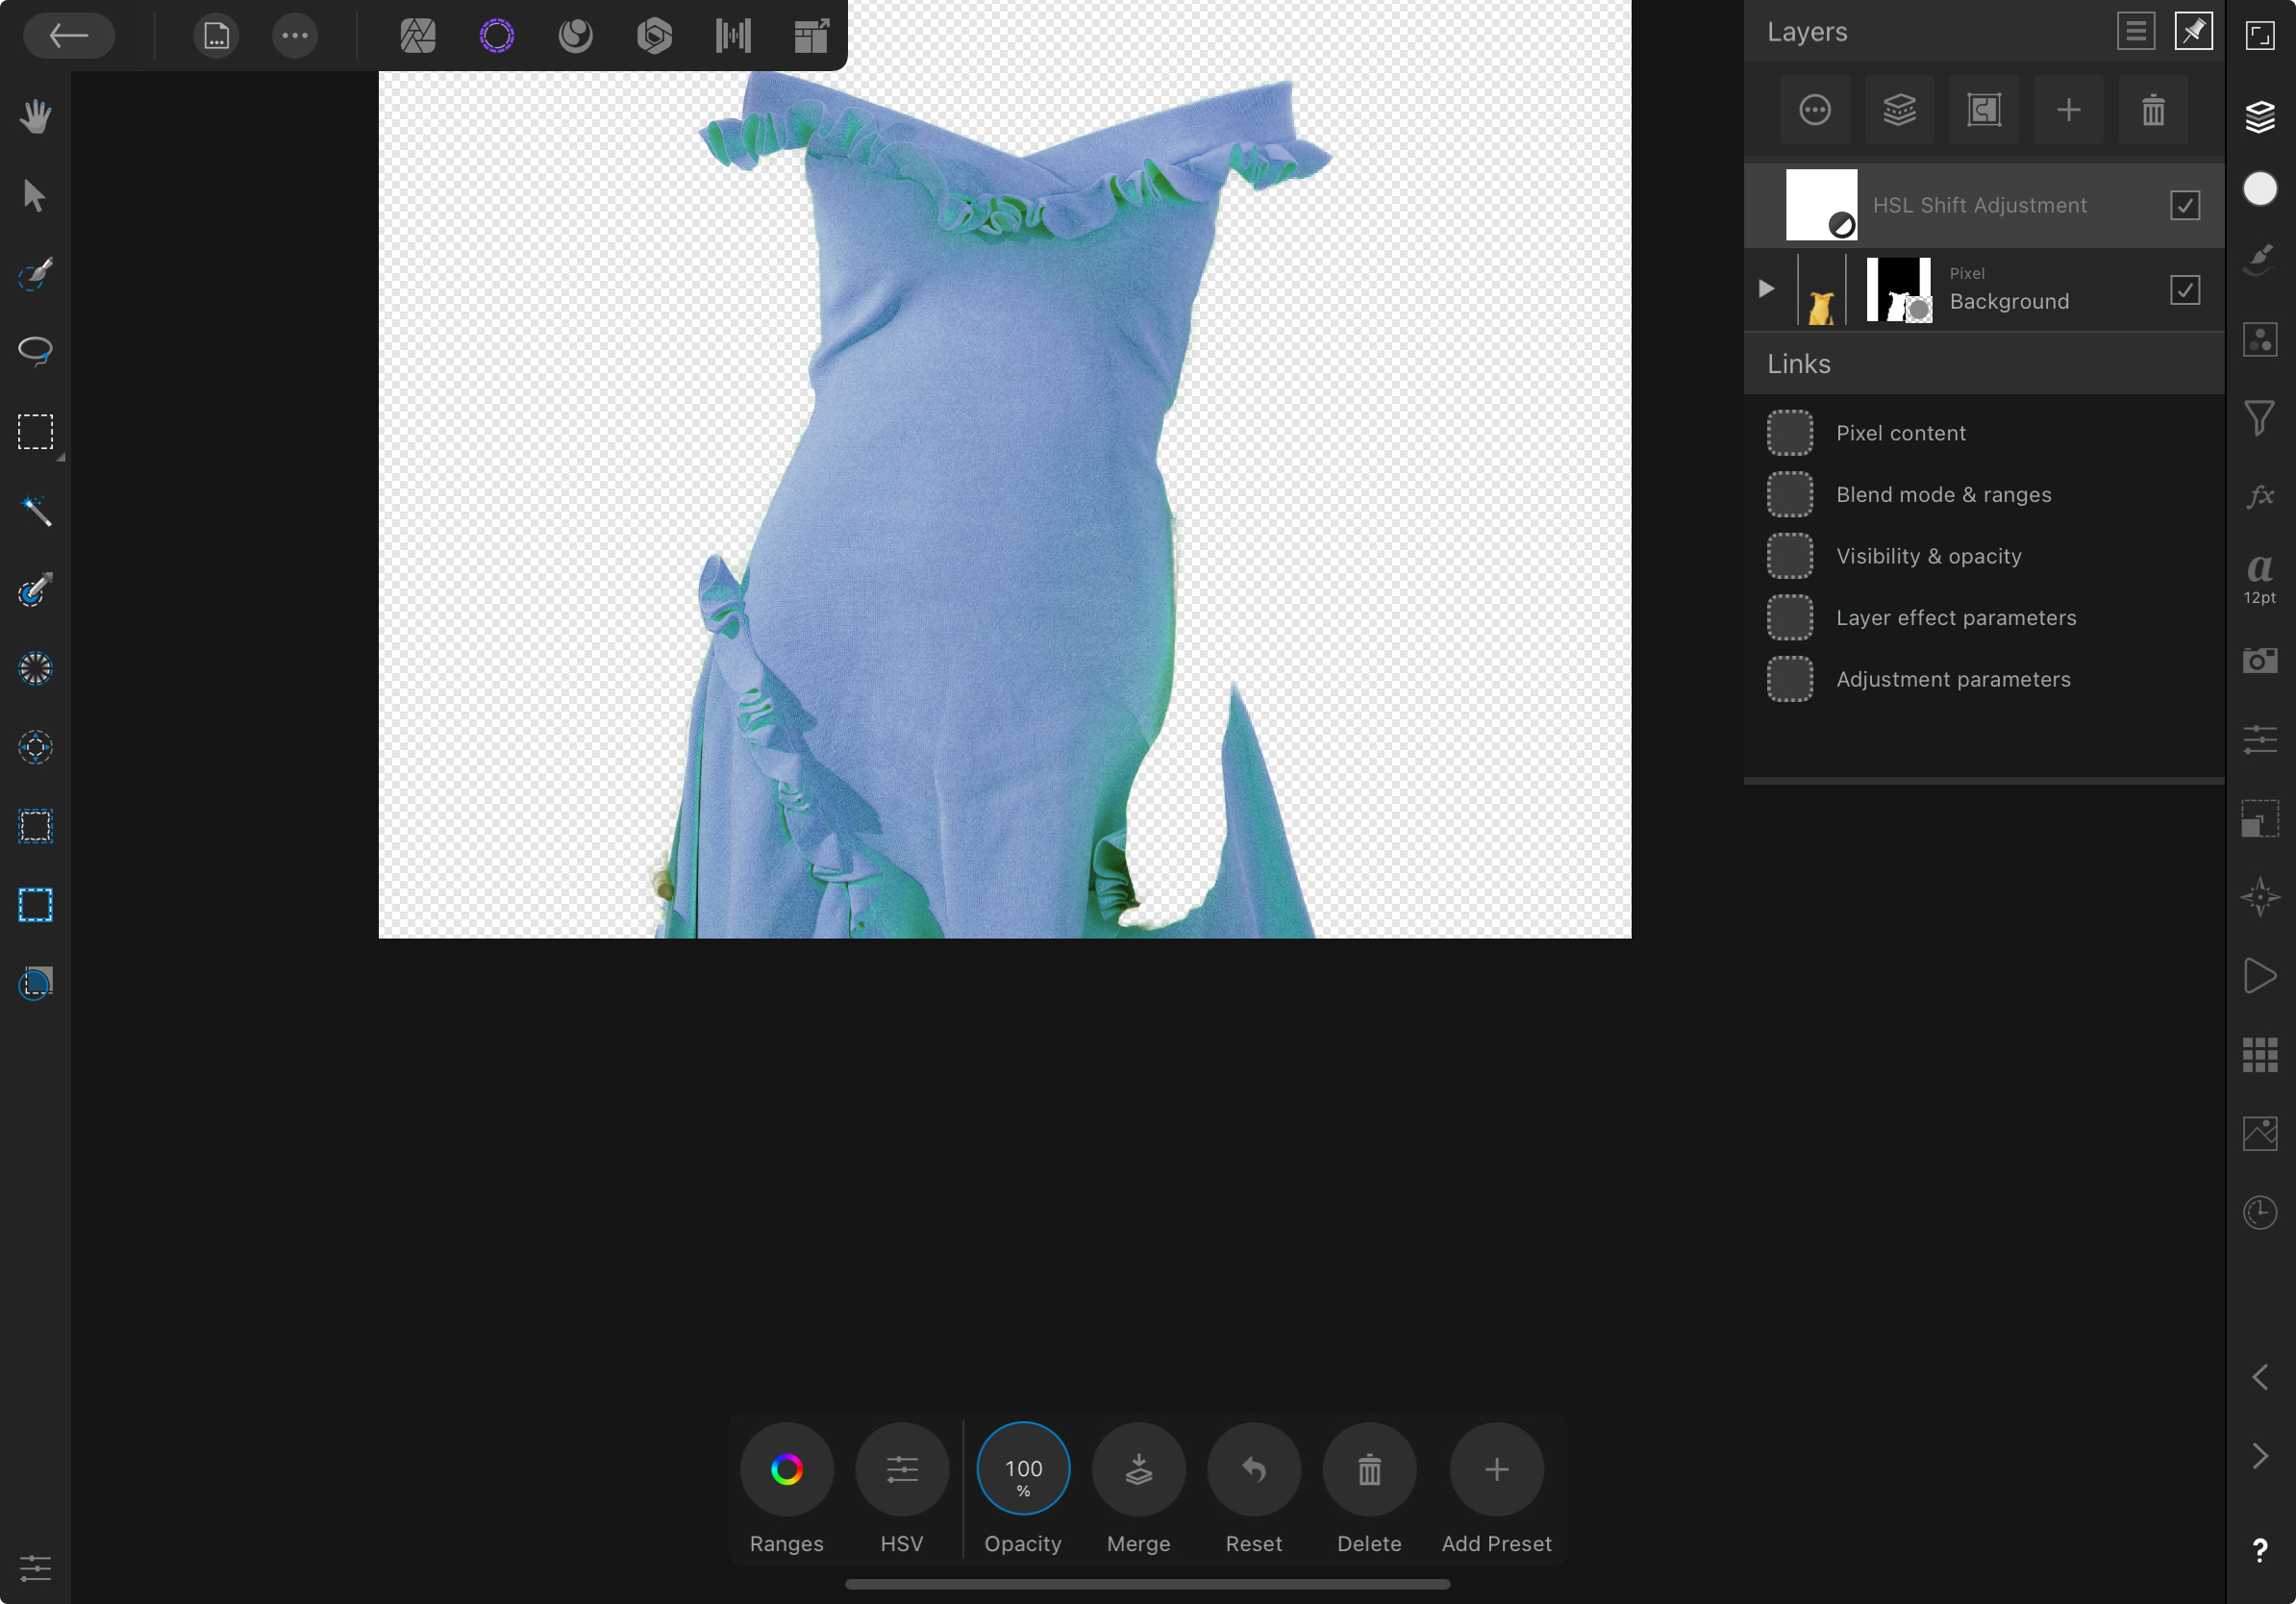Screen dimensions: 2296x1604
Task: Open the Adjustments studio icon
Action: coord(2260,340)
